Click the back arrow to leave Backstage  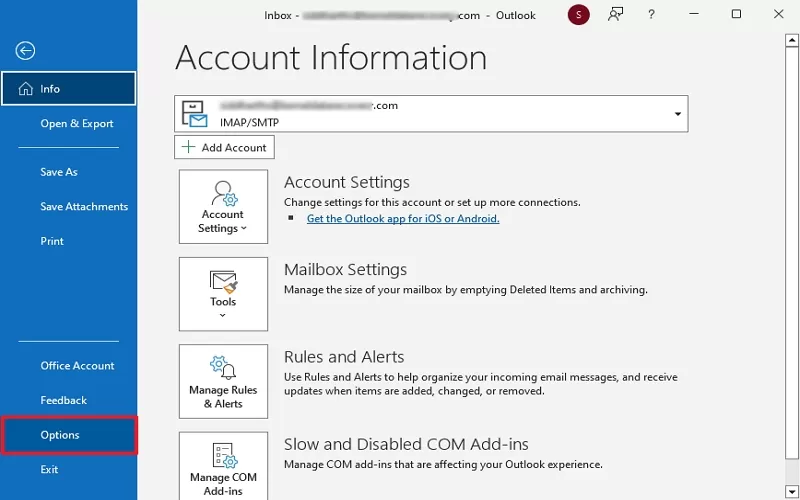click(25, 51)
